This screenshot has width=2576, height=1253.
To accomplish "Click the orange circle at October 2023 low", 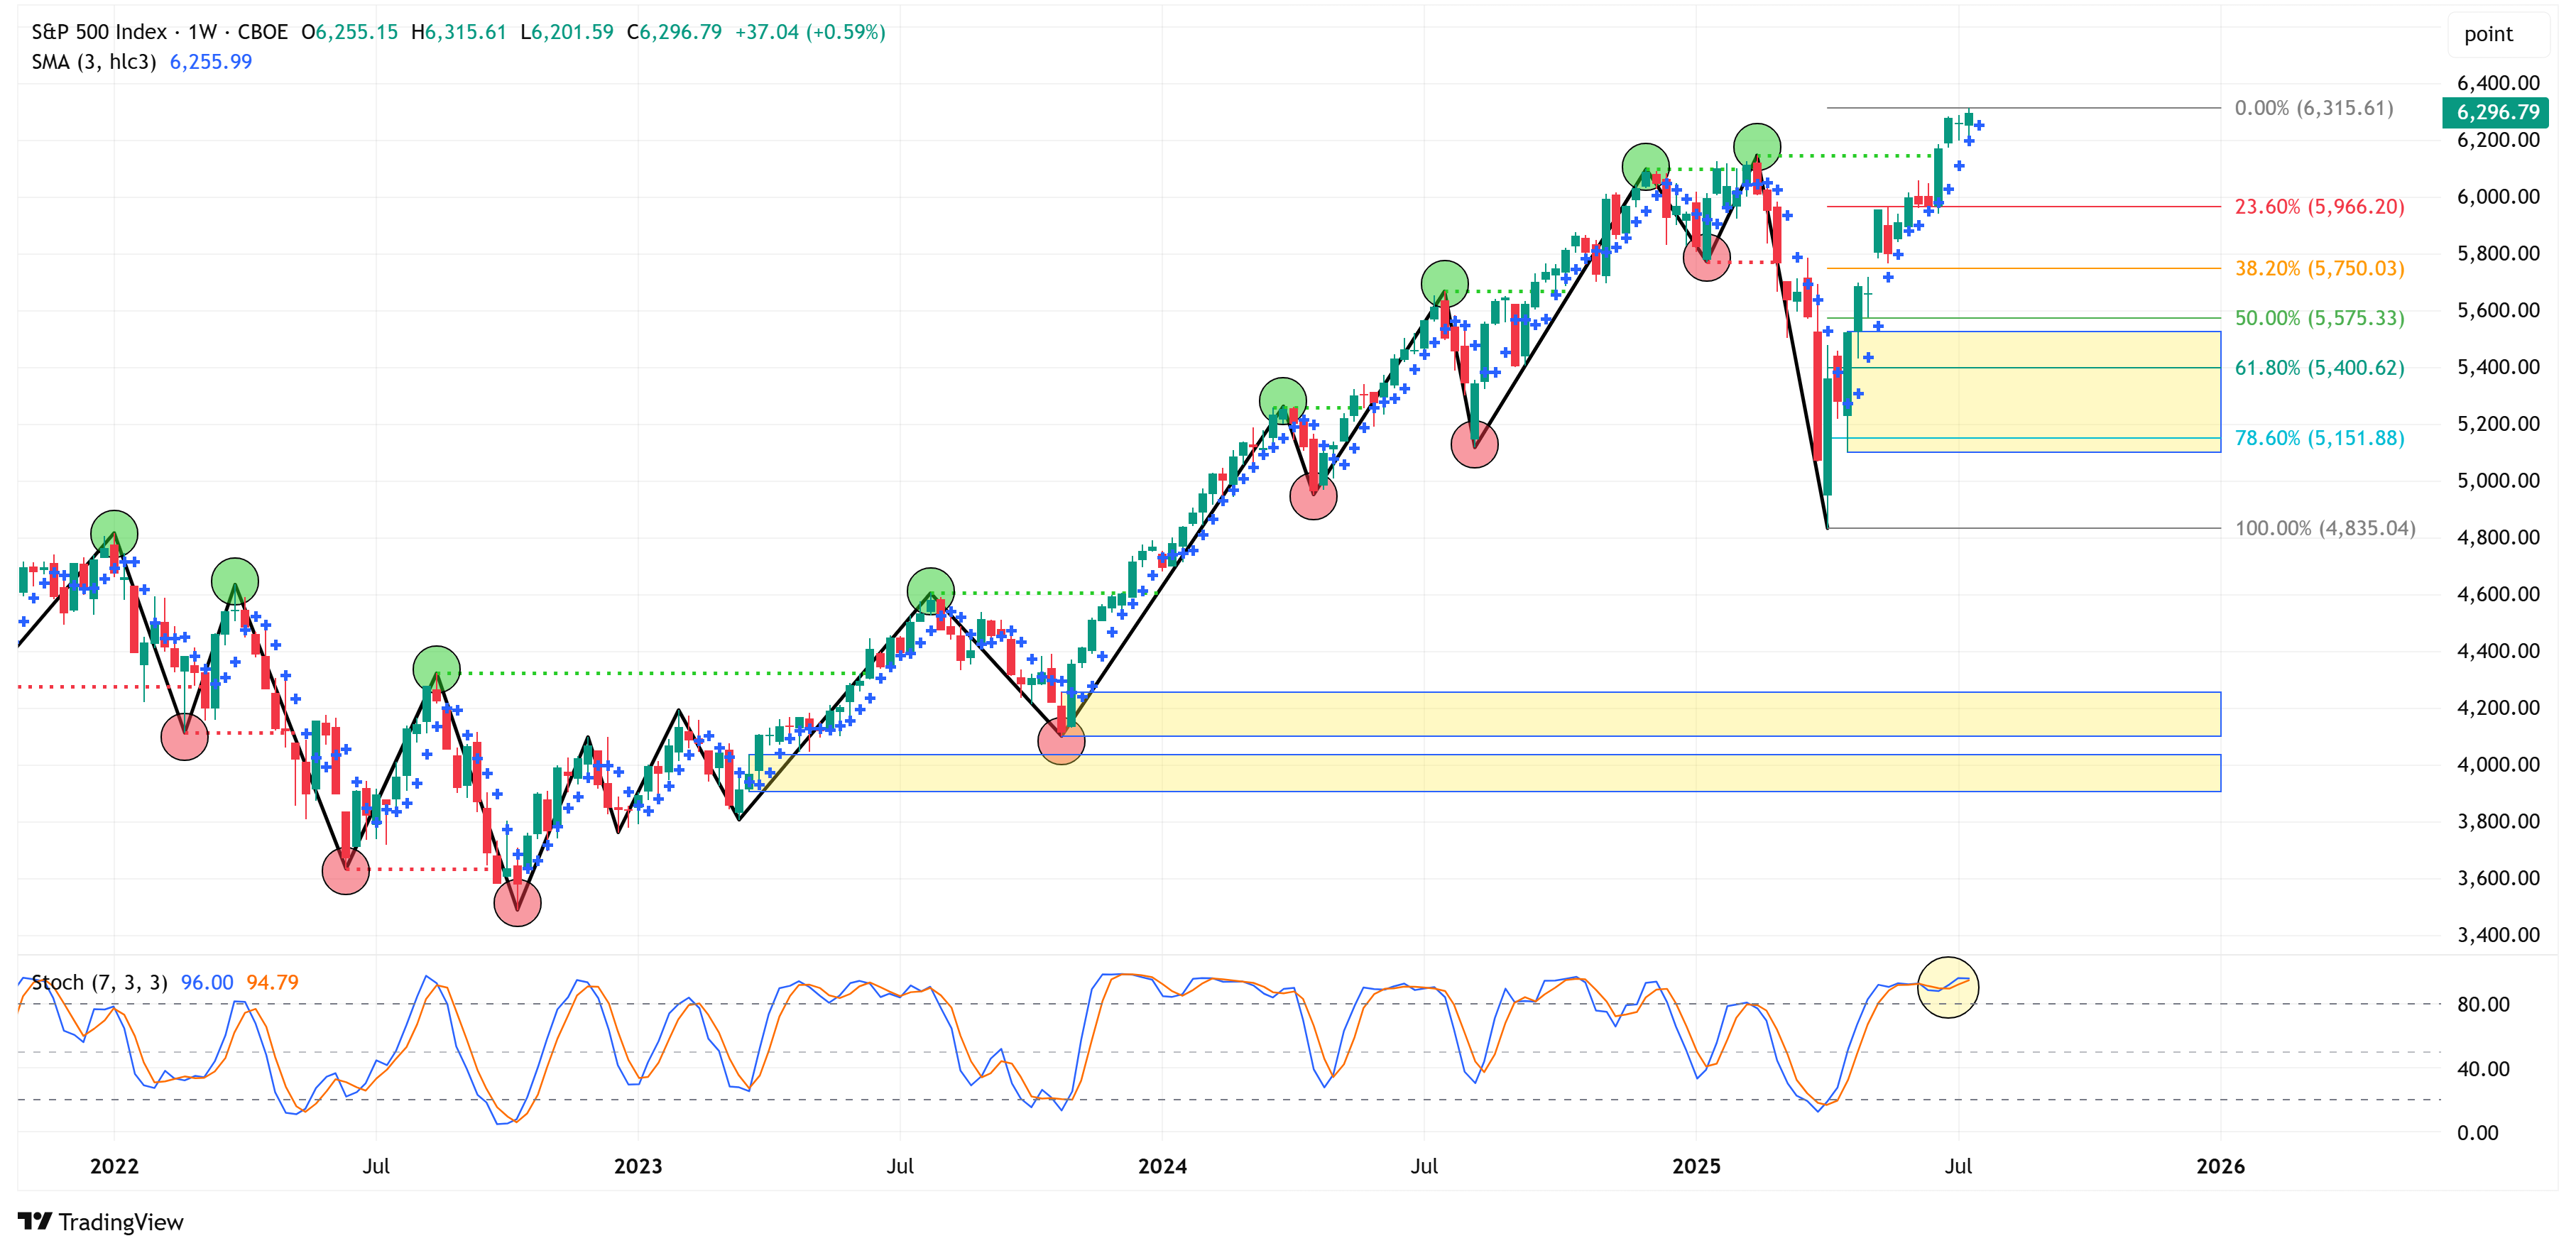I will (1061, 741).
